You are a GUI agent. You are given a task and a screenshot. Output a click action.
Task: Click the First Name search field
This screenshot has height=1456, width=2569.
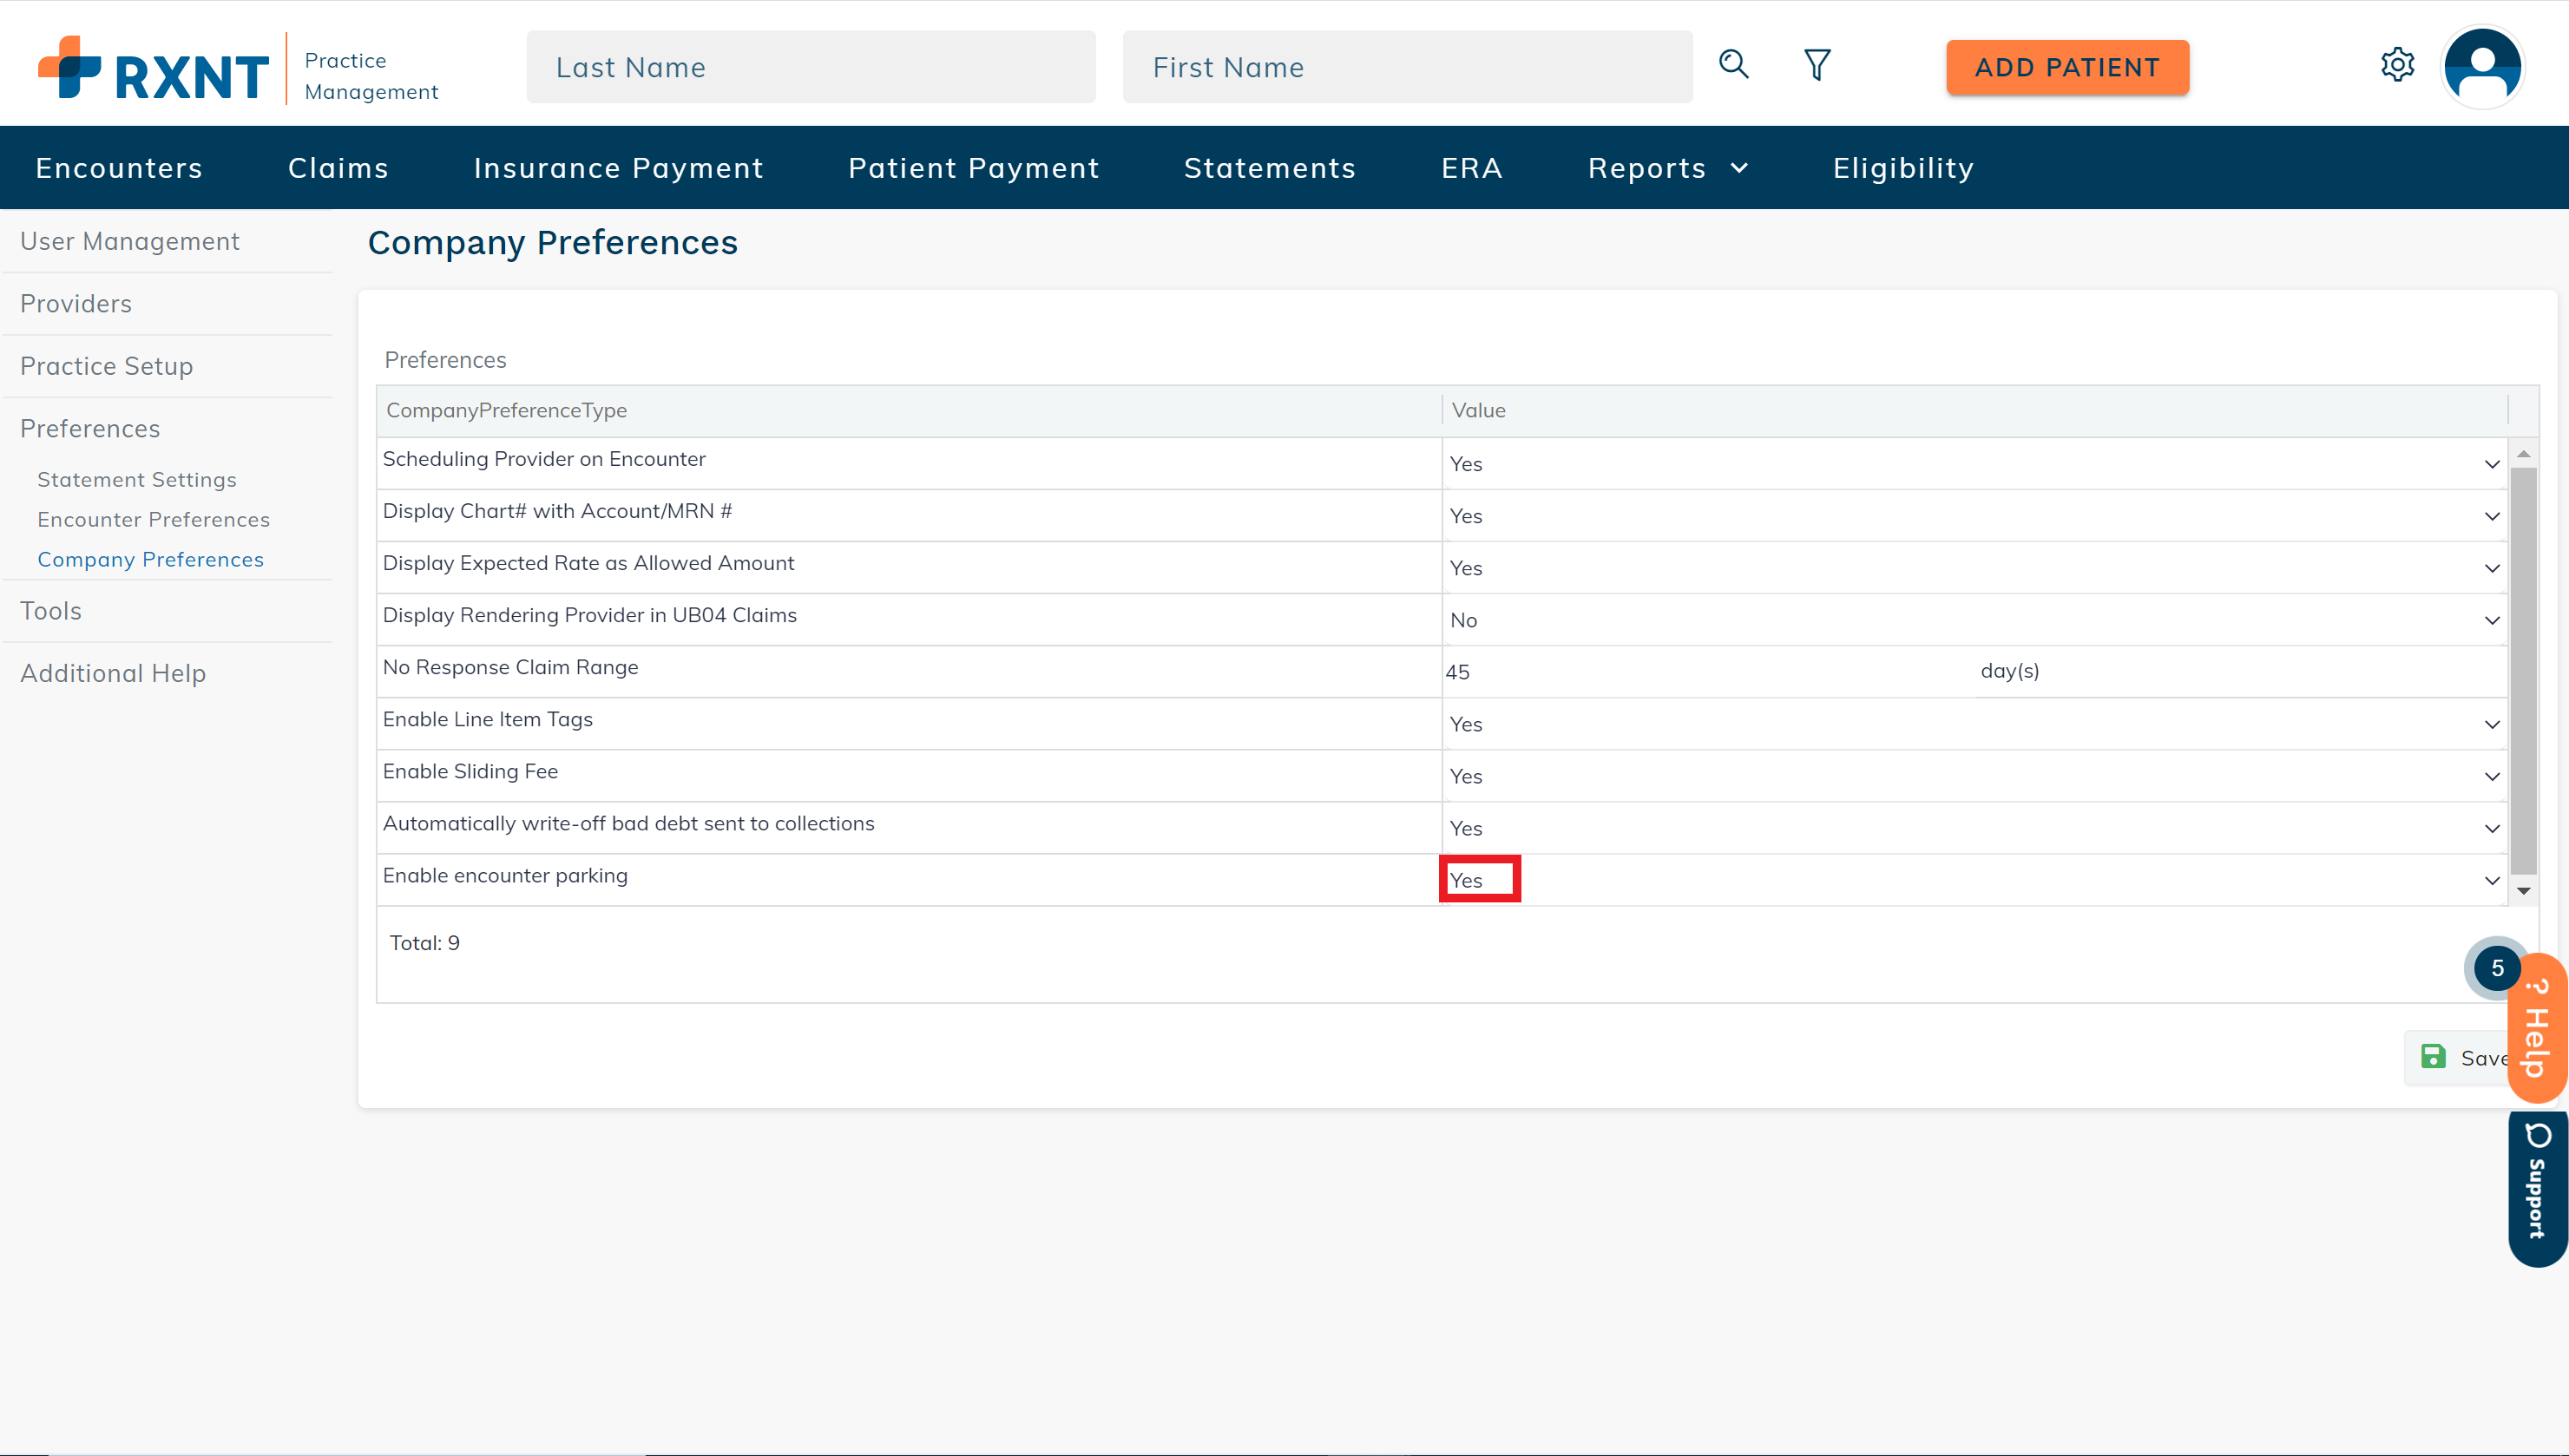[x=1407, y=67]
